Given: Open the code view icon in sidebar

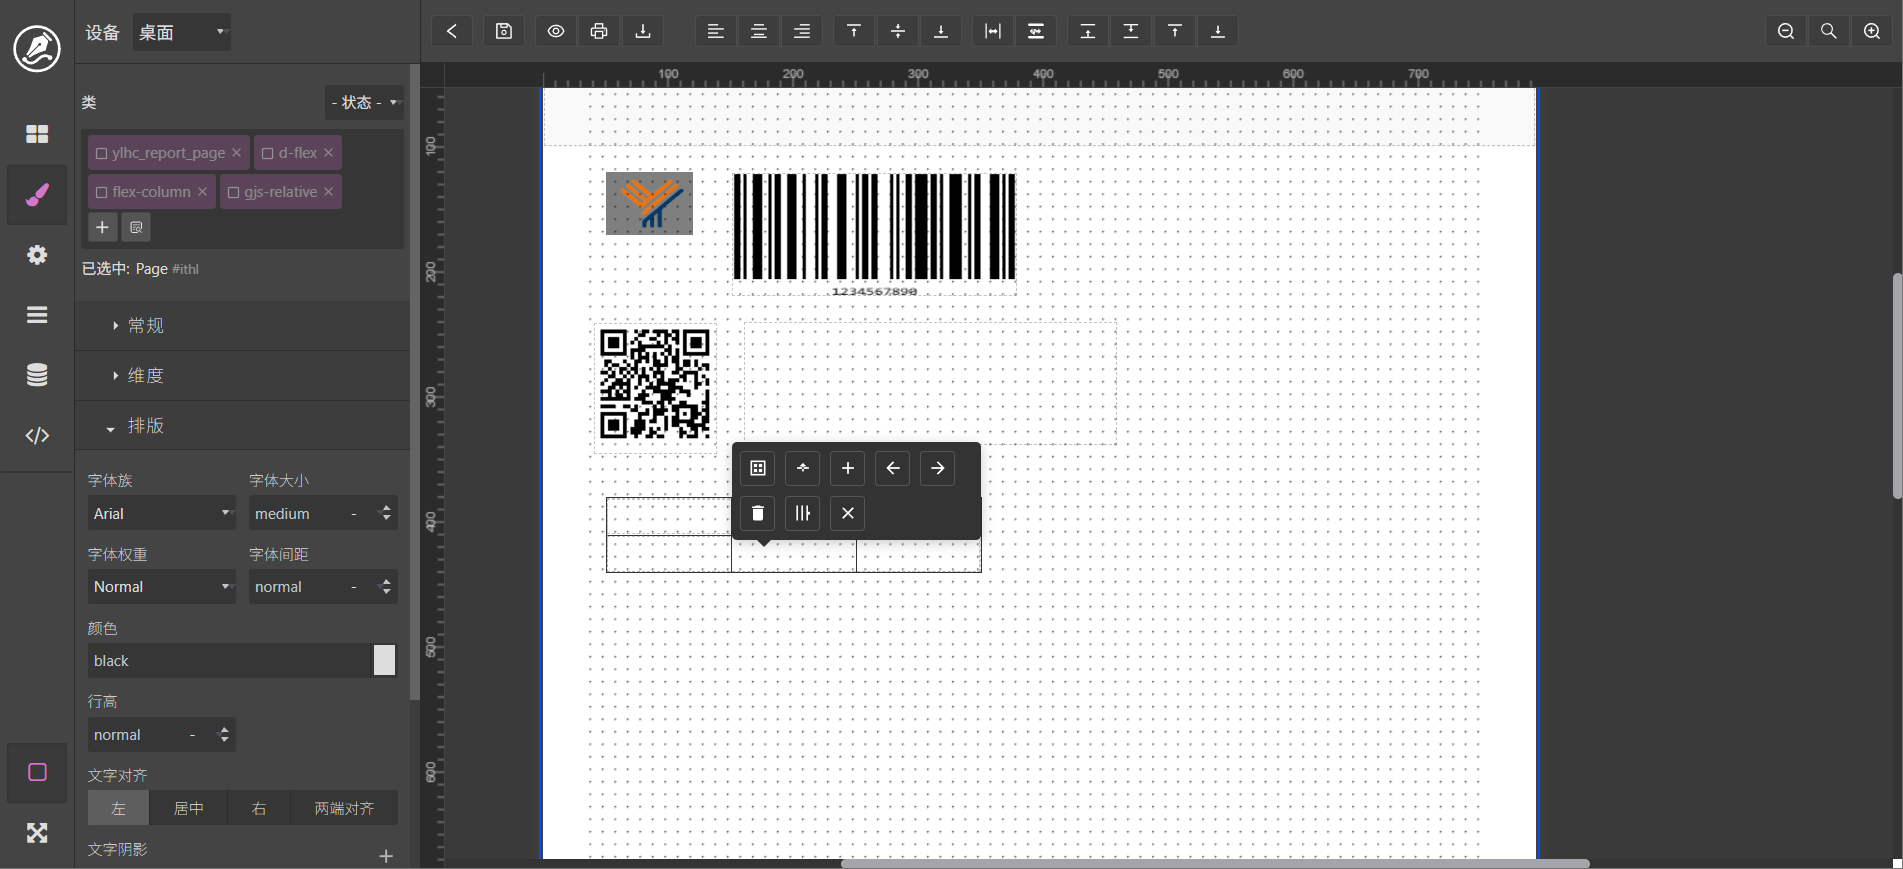Looking at the screenshot, I should coord(37,435).
